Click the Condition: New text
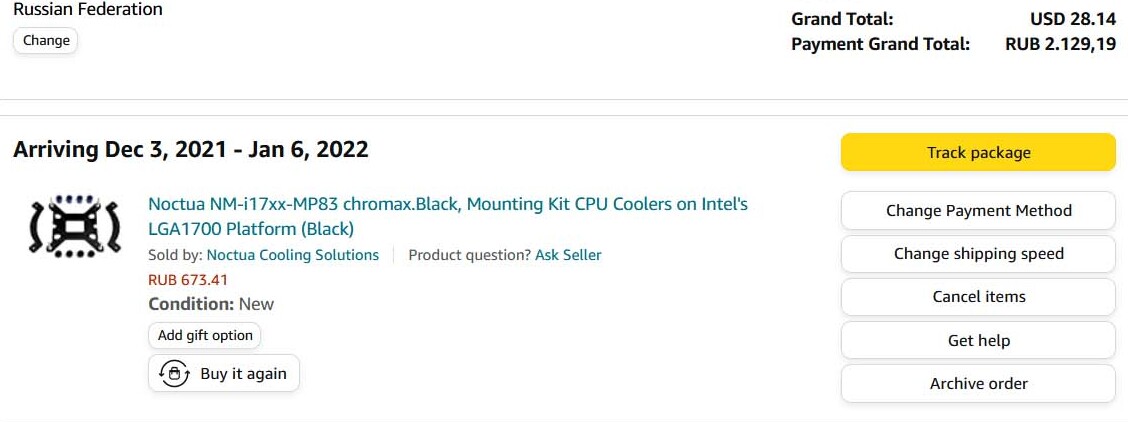 tap(211, 304)
